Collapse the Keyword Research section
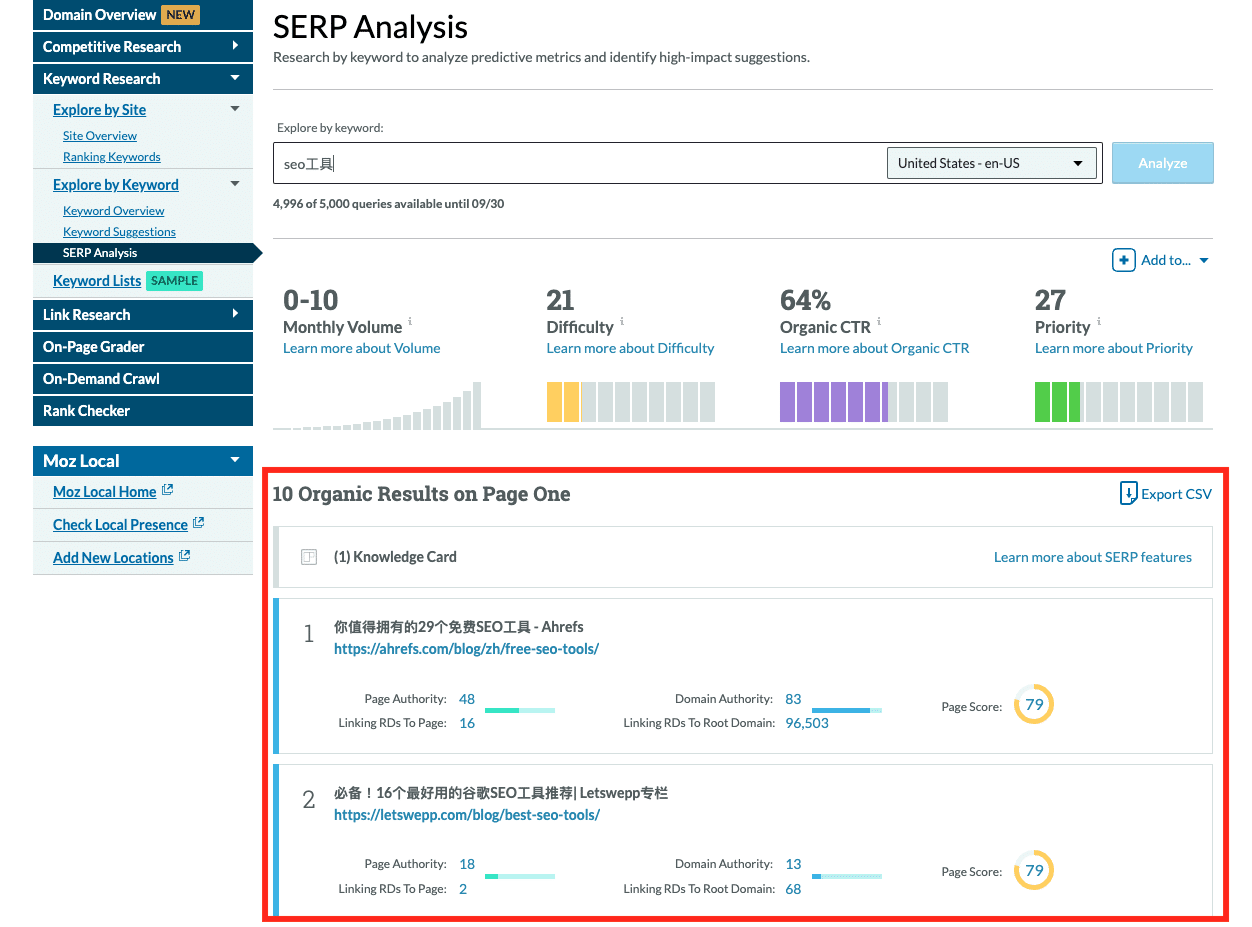The width and height of the screenshot is (1252, 927). pos(235,78)
